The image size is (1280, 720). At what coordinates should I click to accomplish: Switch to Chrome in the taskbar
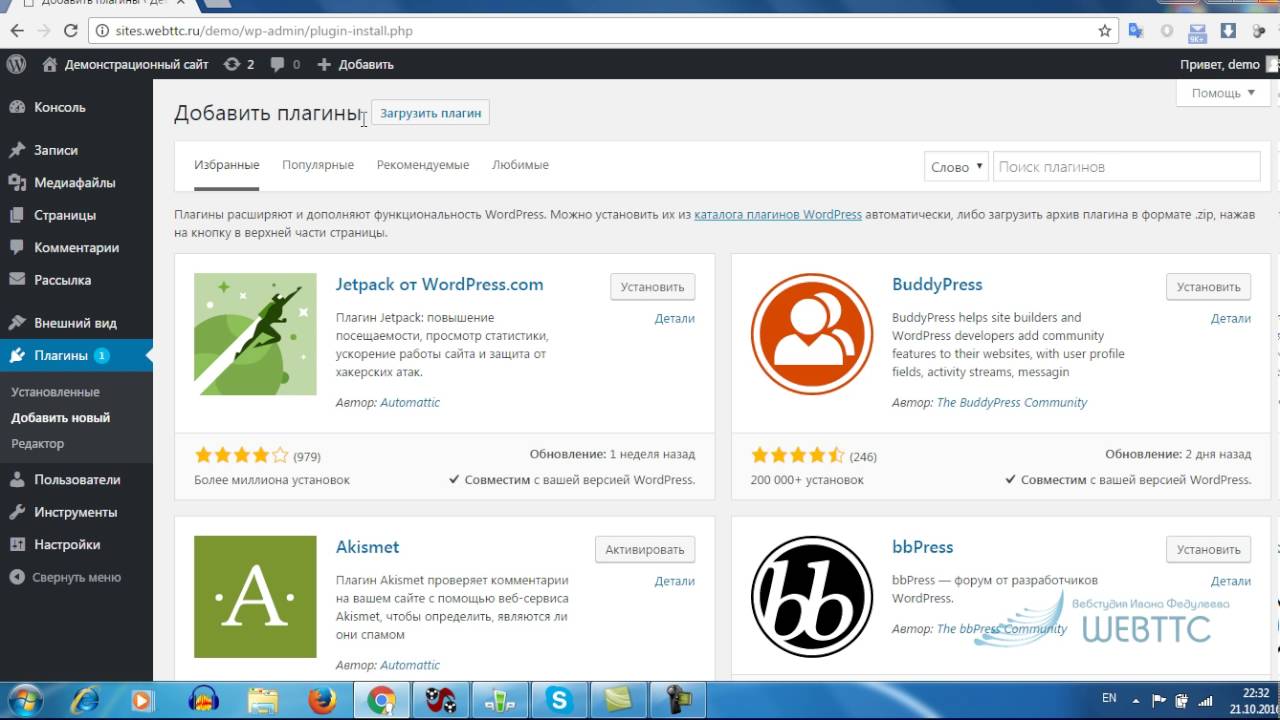pos(381,700)
